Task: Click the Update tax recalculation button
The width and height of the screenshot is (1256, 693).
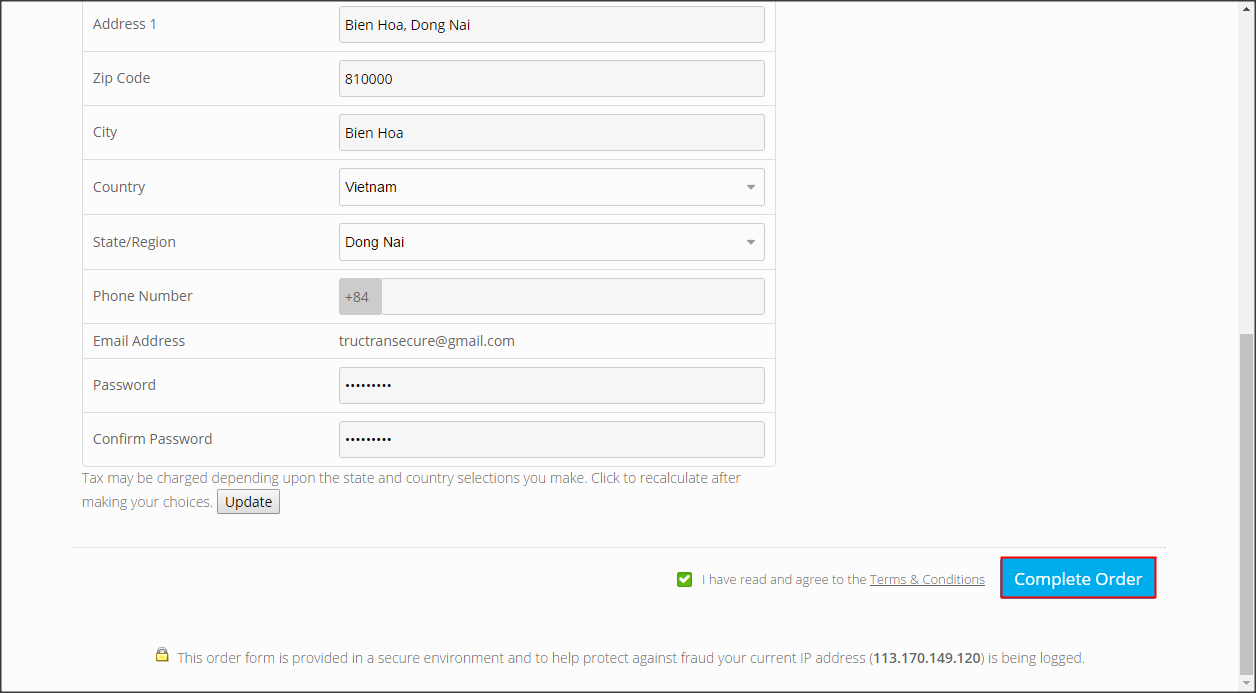Action: pos(248,502)
